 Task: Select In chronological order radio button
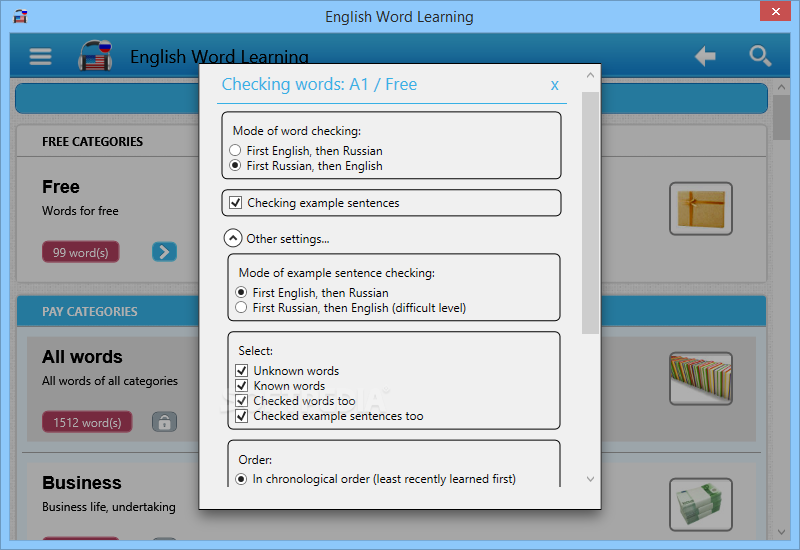[241, 479]
